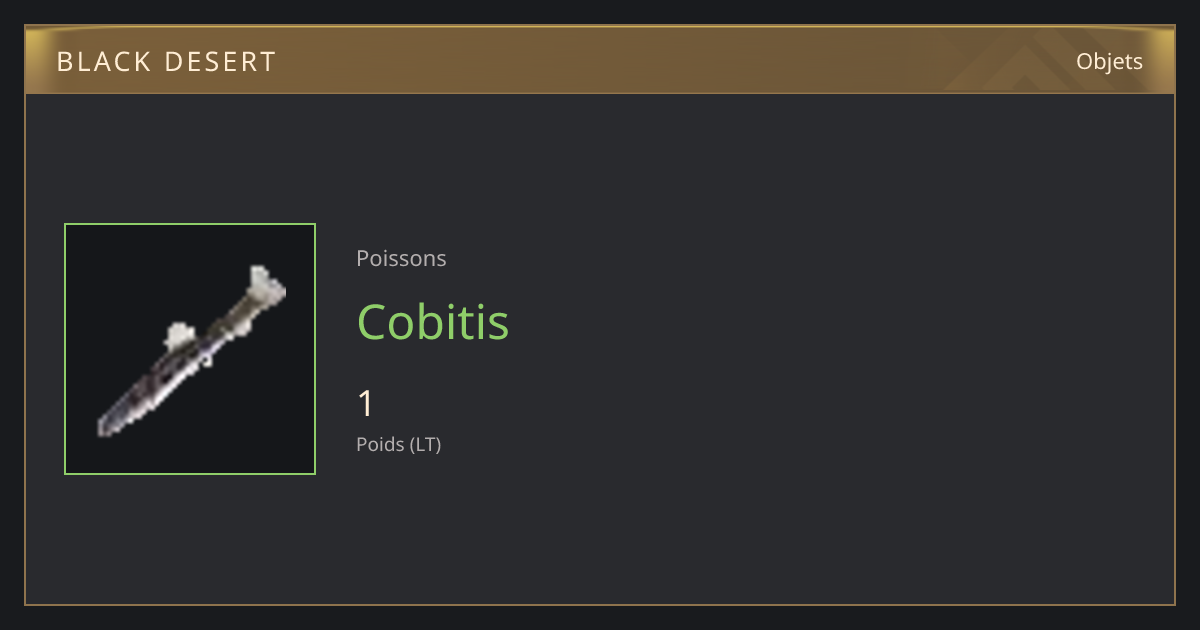Click the empty area below Poids (LT)
Viewport: 1200px width, 630px height.
(x=600, y=530)
